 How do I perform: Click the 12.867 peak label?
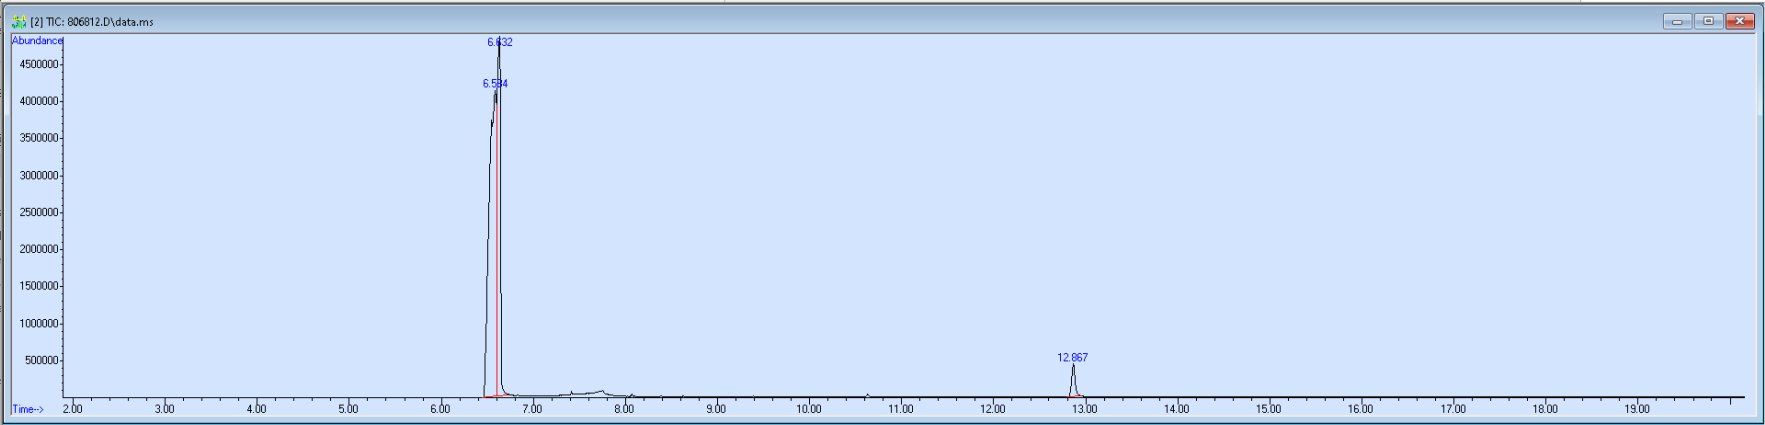point(1073,357)
